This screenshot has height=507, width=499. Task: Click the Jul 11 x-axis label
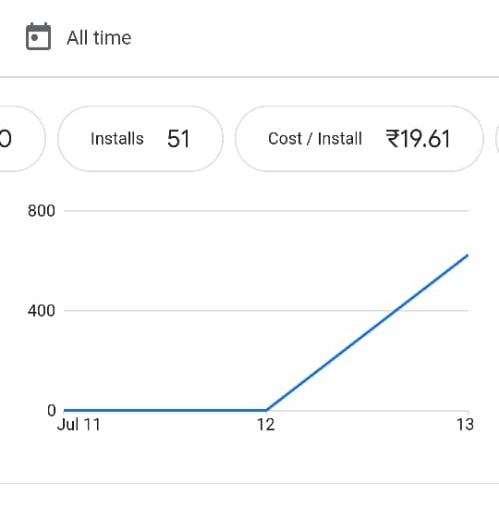point(79,425)
